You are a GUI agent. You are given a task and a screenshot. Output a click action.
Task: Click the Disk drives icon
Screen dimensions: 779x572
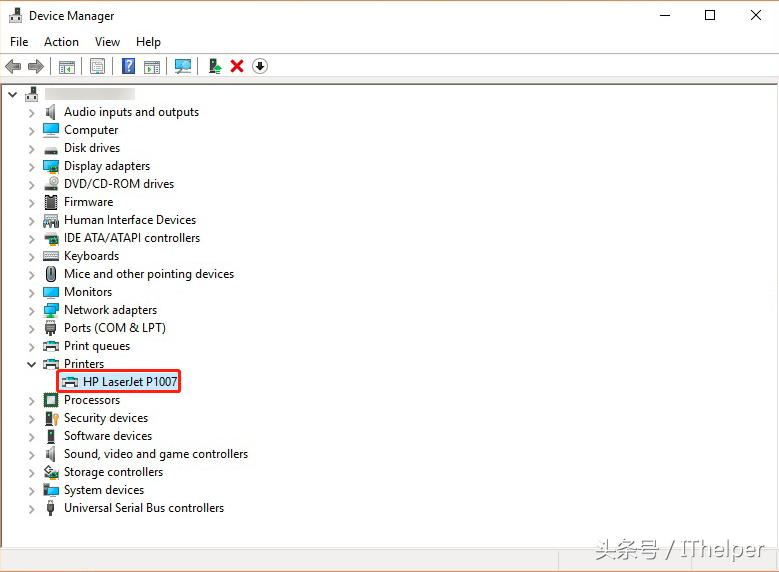51,149
